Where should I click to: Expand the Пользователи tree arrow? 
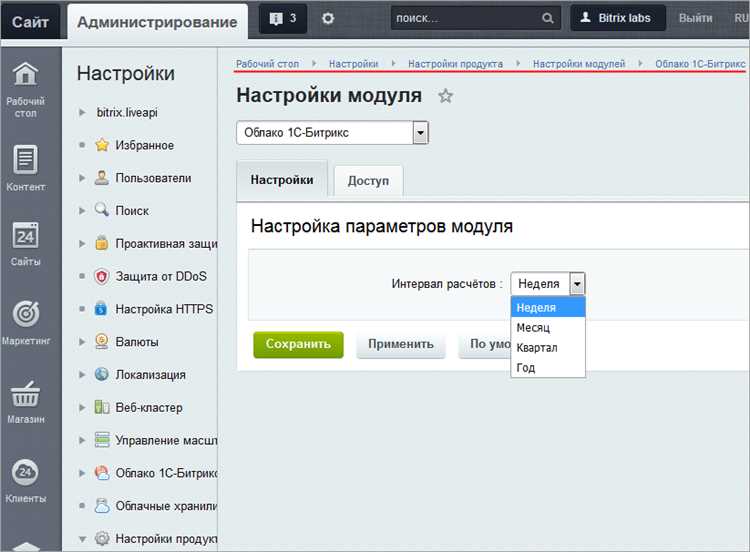coord(82,178)
